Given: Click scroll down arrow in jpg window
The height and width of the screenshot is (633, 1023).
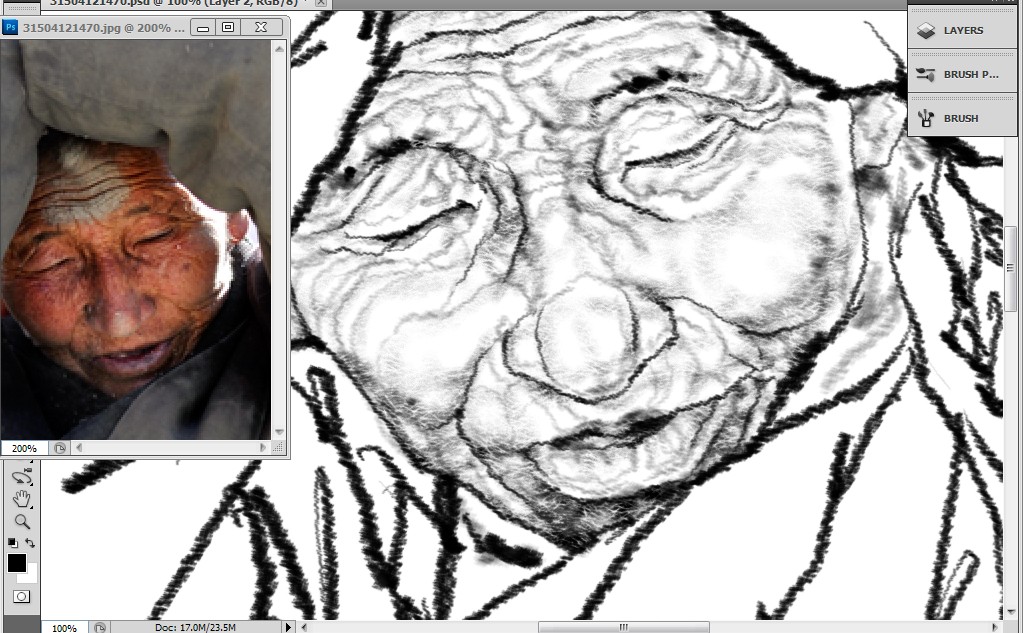Looking at the screenshot, I should coord(279,433).
